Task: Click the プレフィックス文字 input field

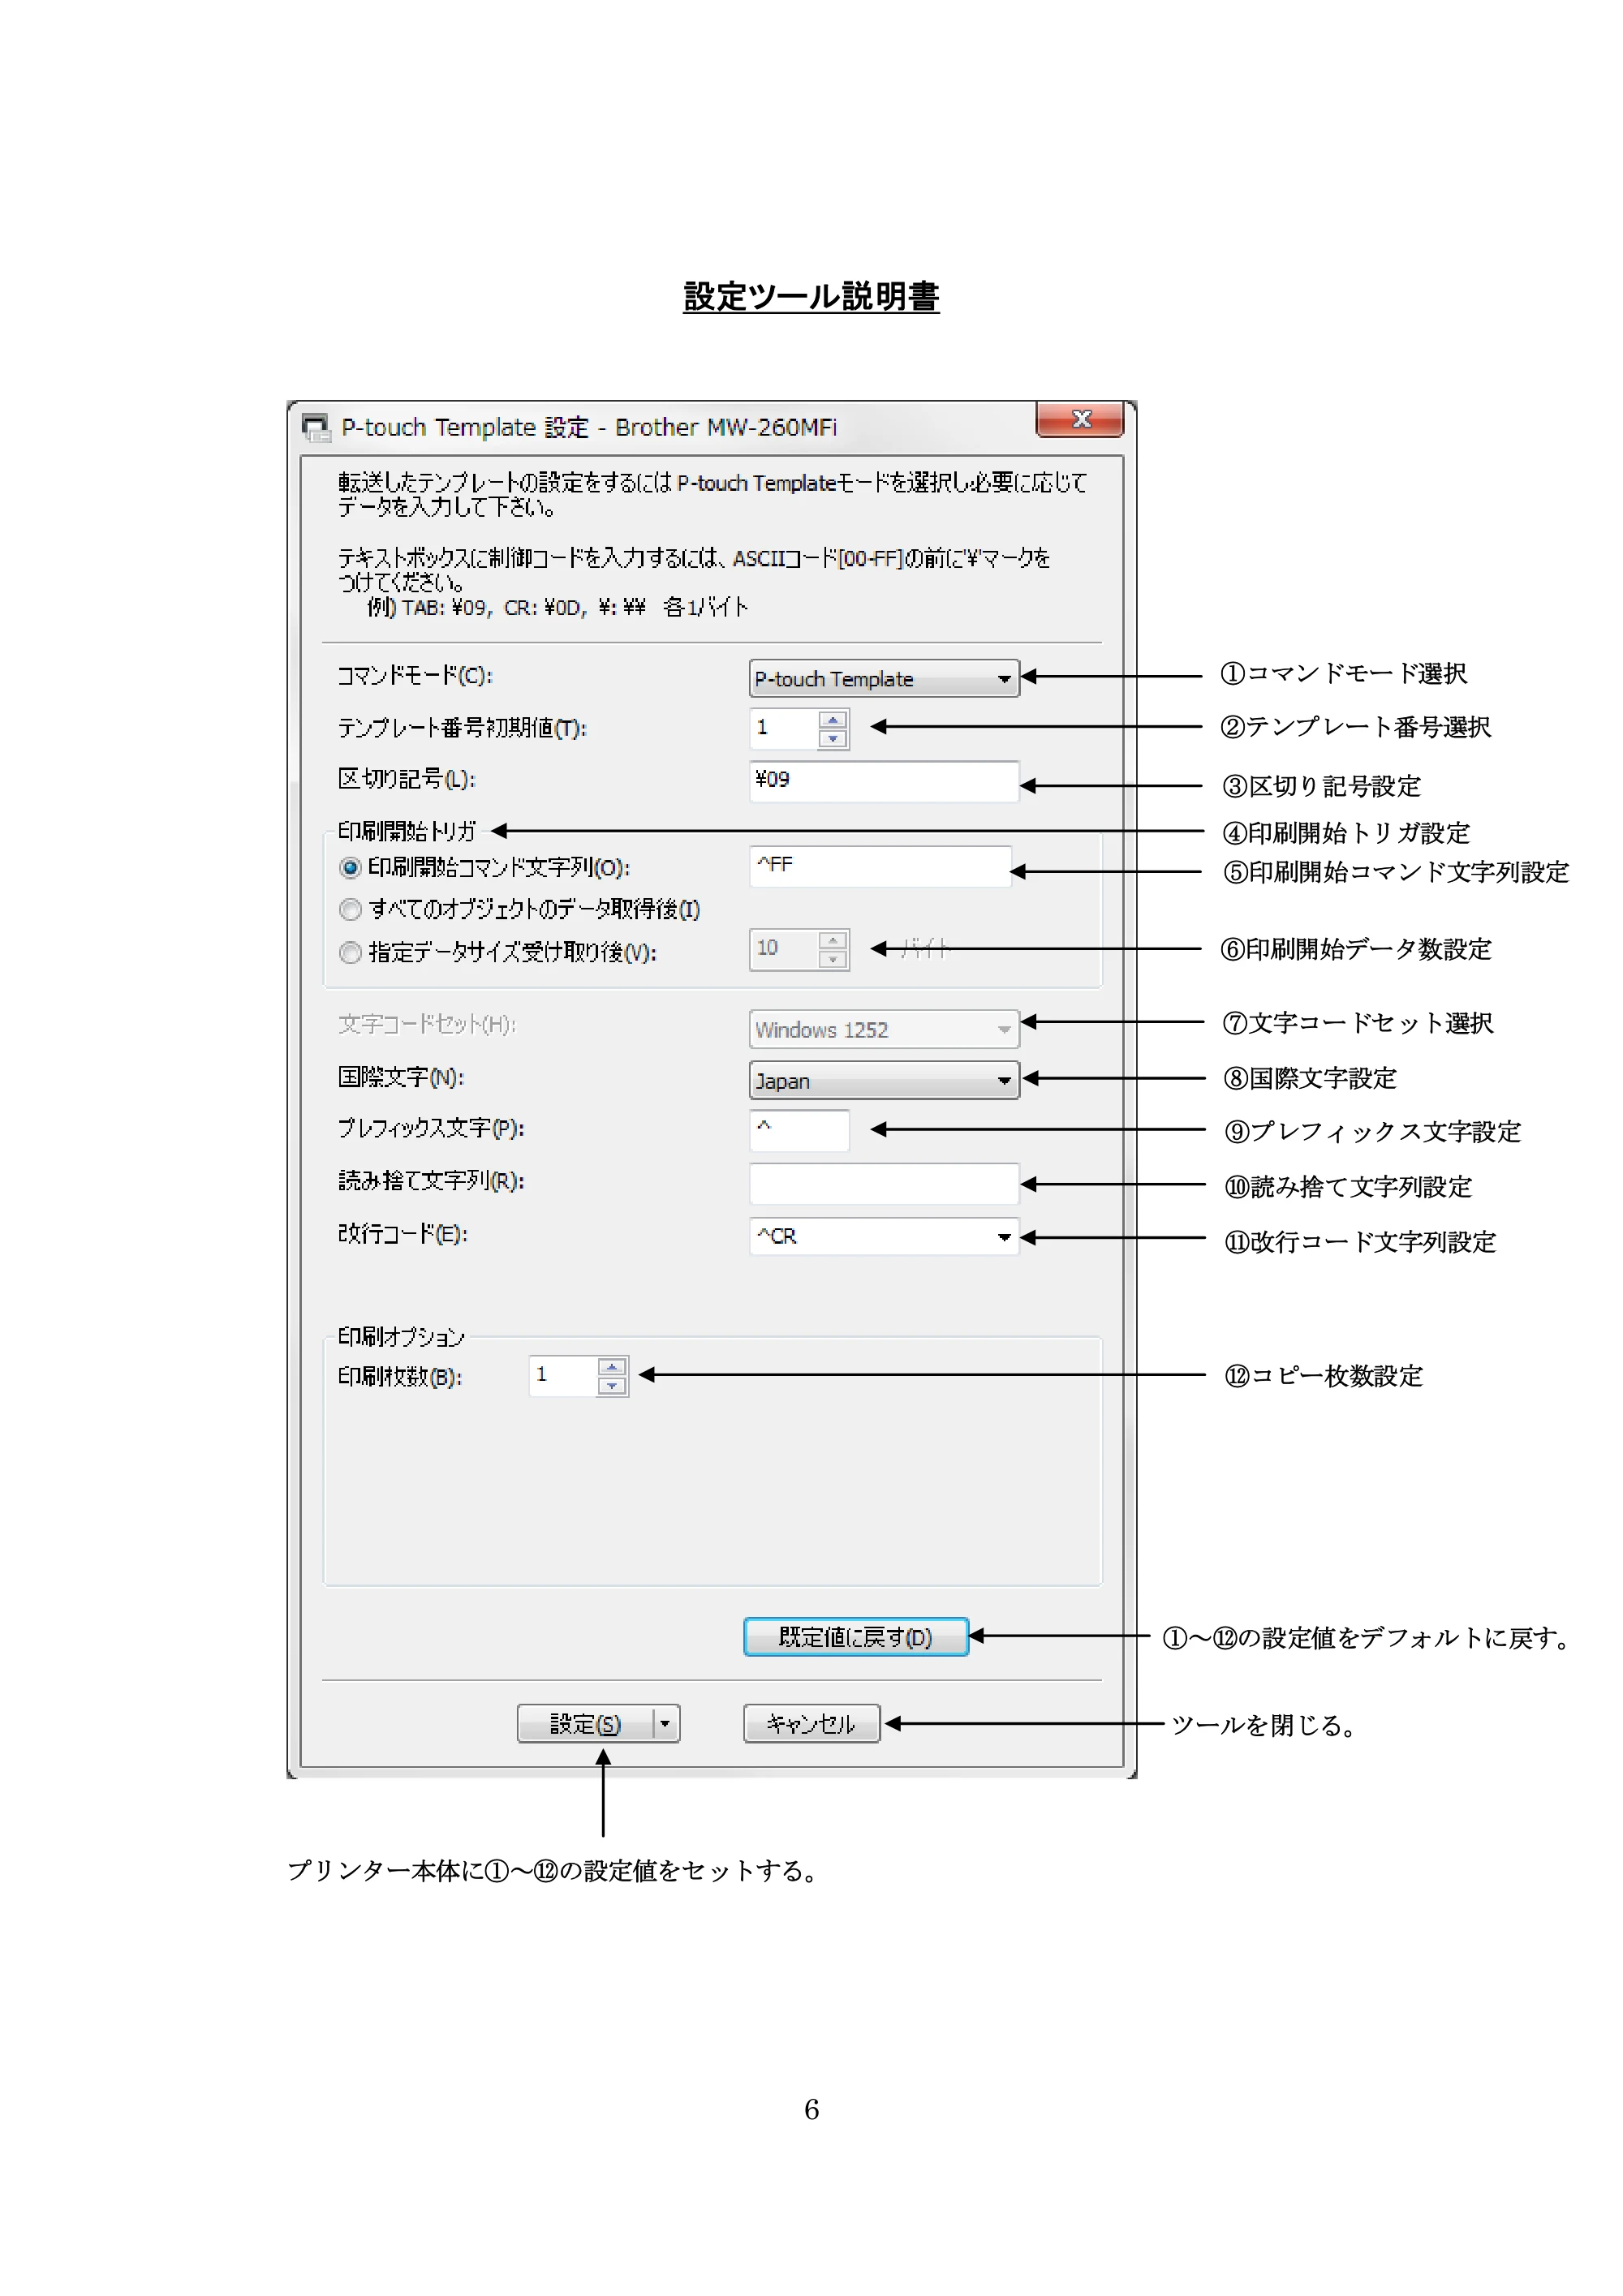Action: 800,1130
